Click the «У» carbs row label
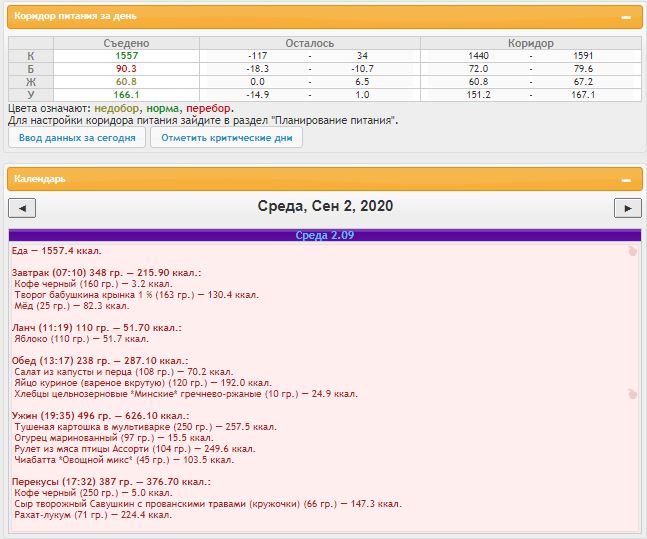 (x=31, y=95)
